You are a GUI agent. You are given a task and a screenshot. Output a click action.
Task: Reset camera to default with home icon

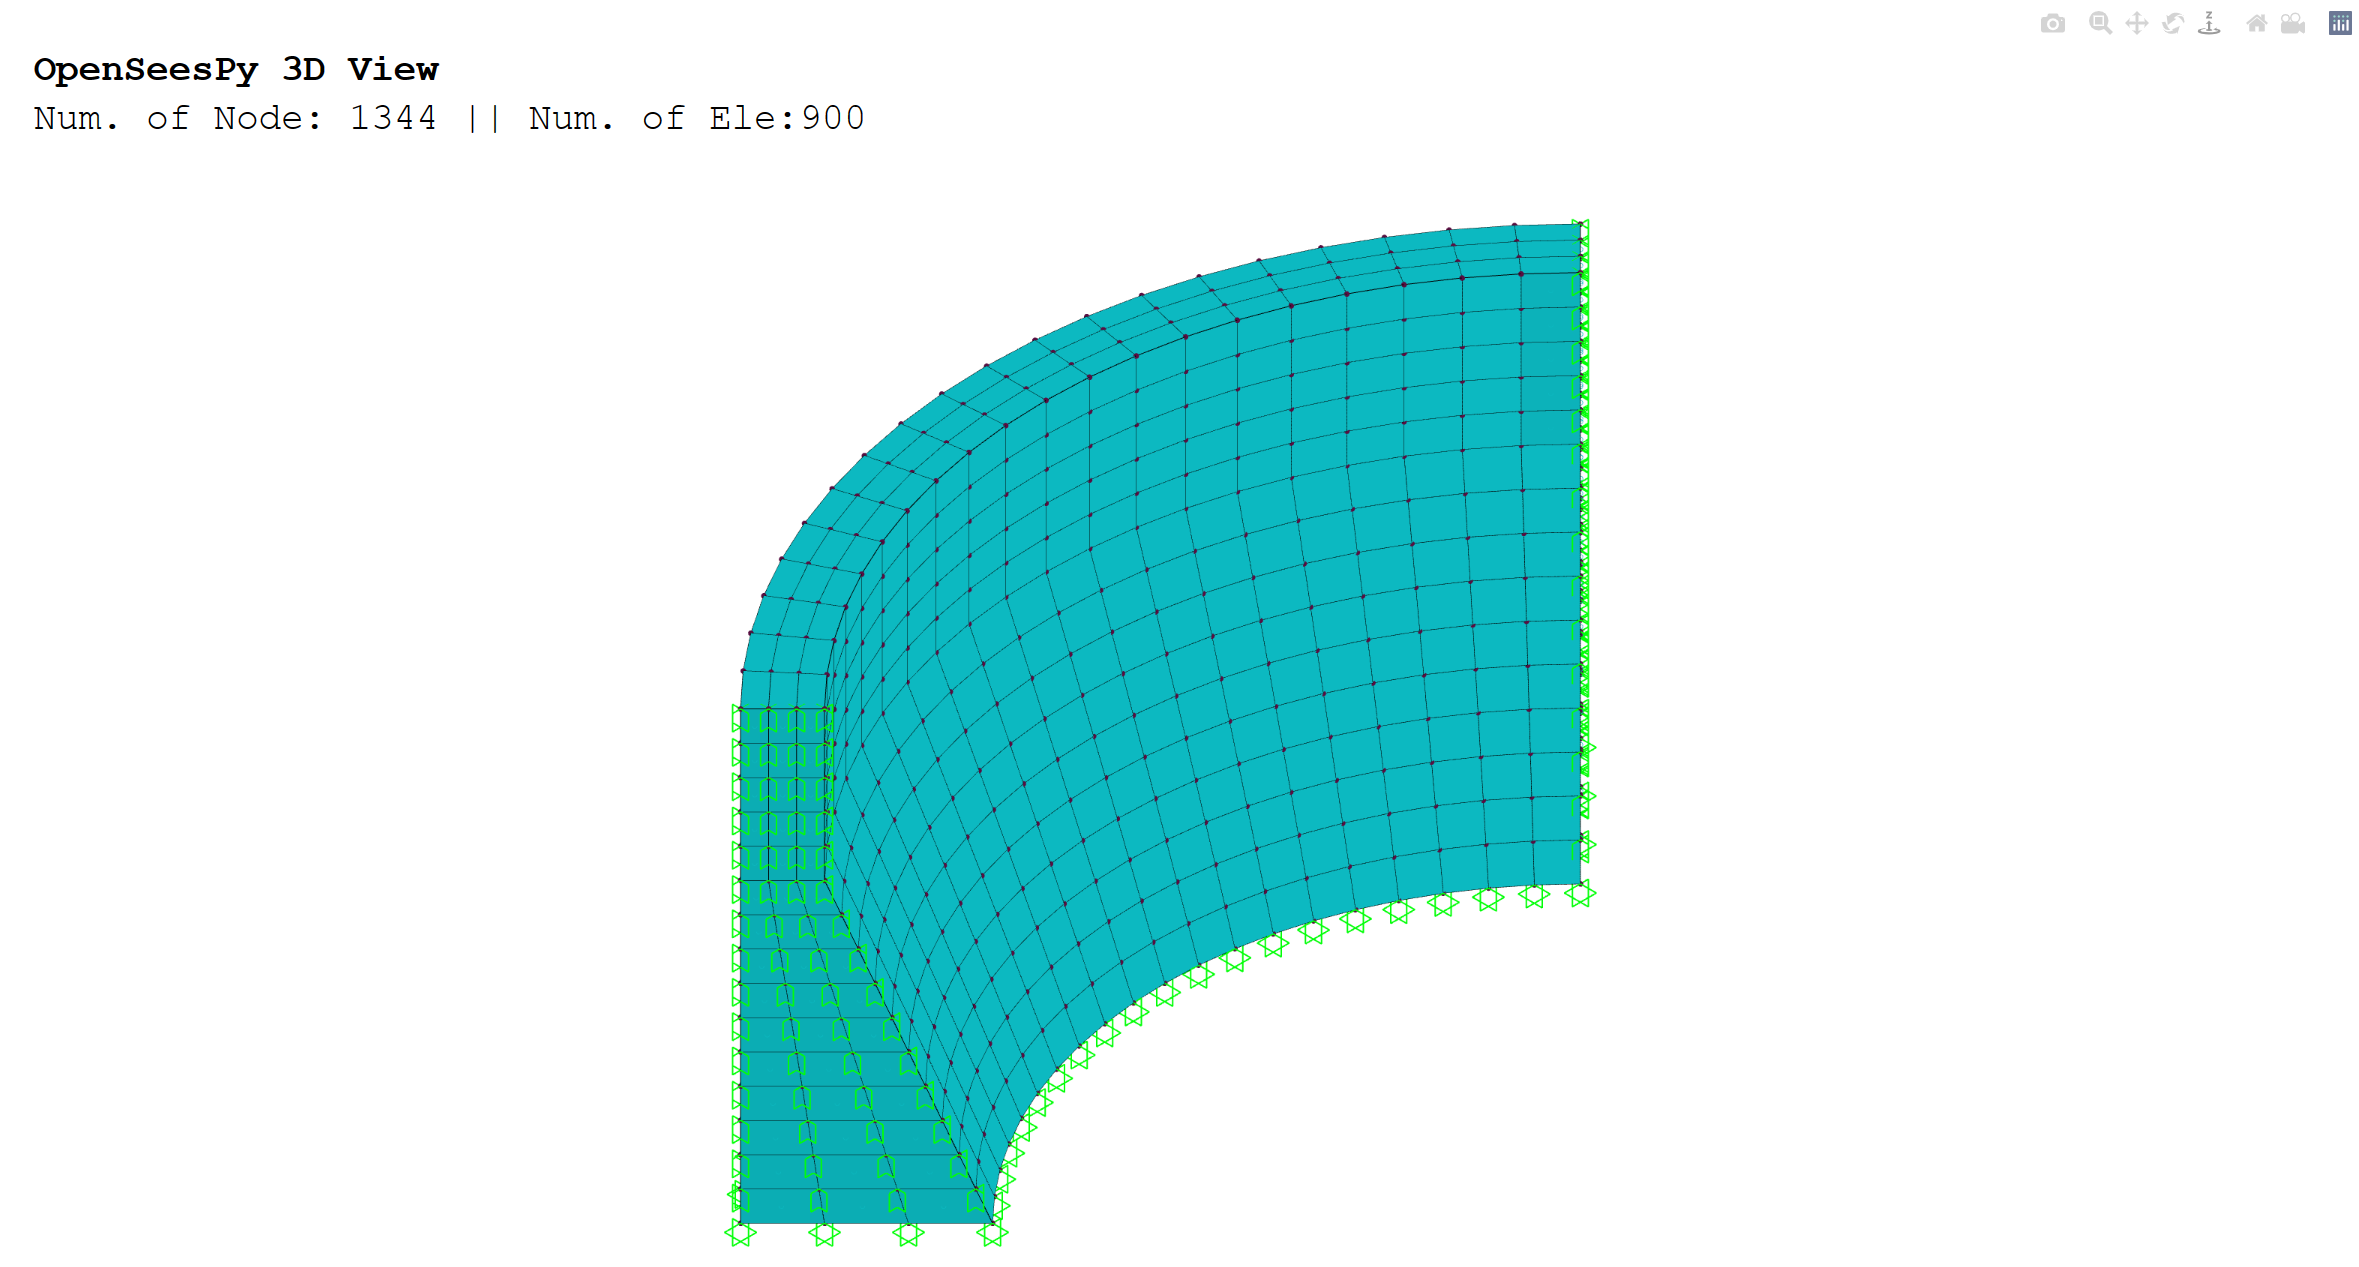click(2256, 23)
